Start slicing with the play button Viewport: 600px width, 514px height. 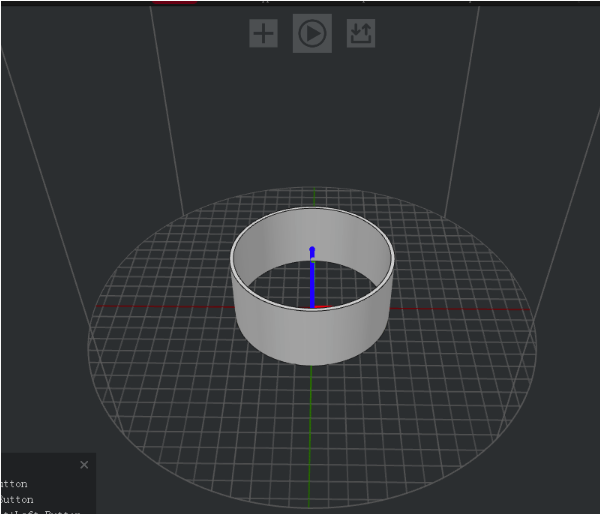pos(312,33)
